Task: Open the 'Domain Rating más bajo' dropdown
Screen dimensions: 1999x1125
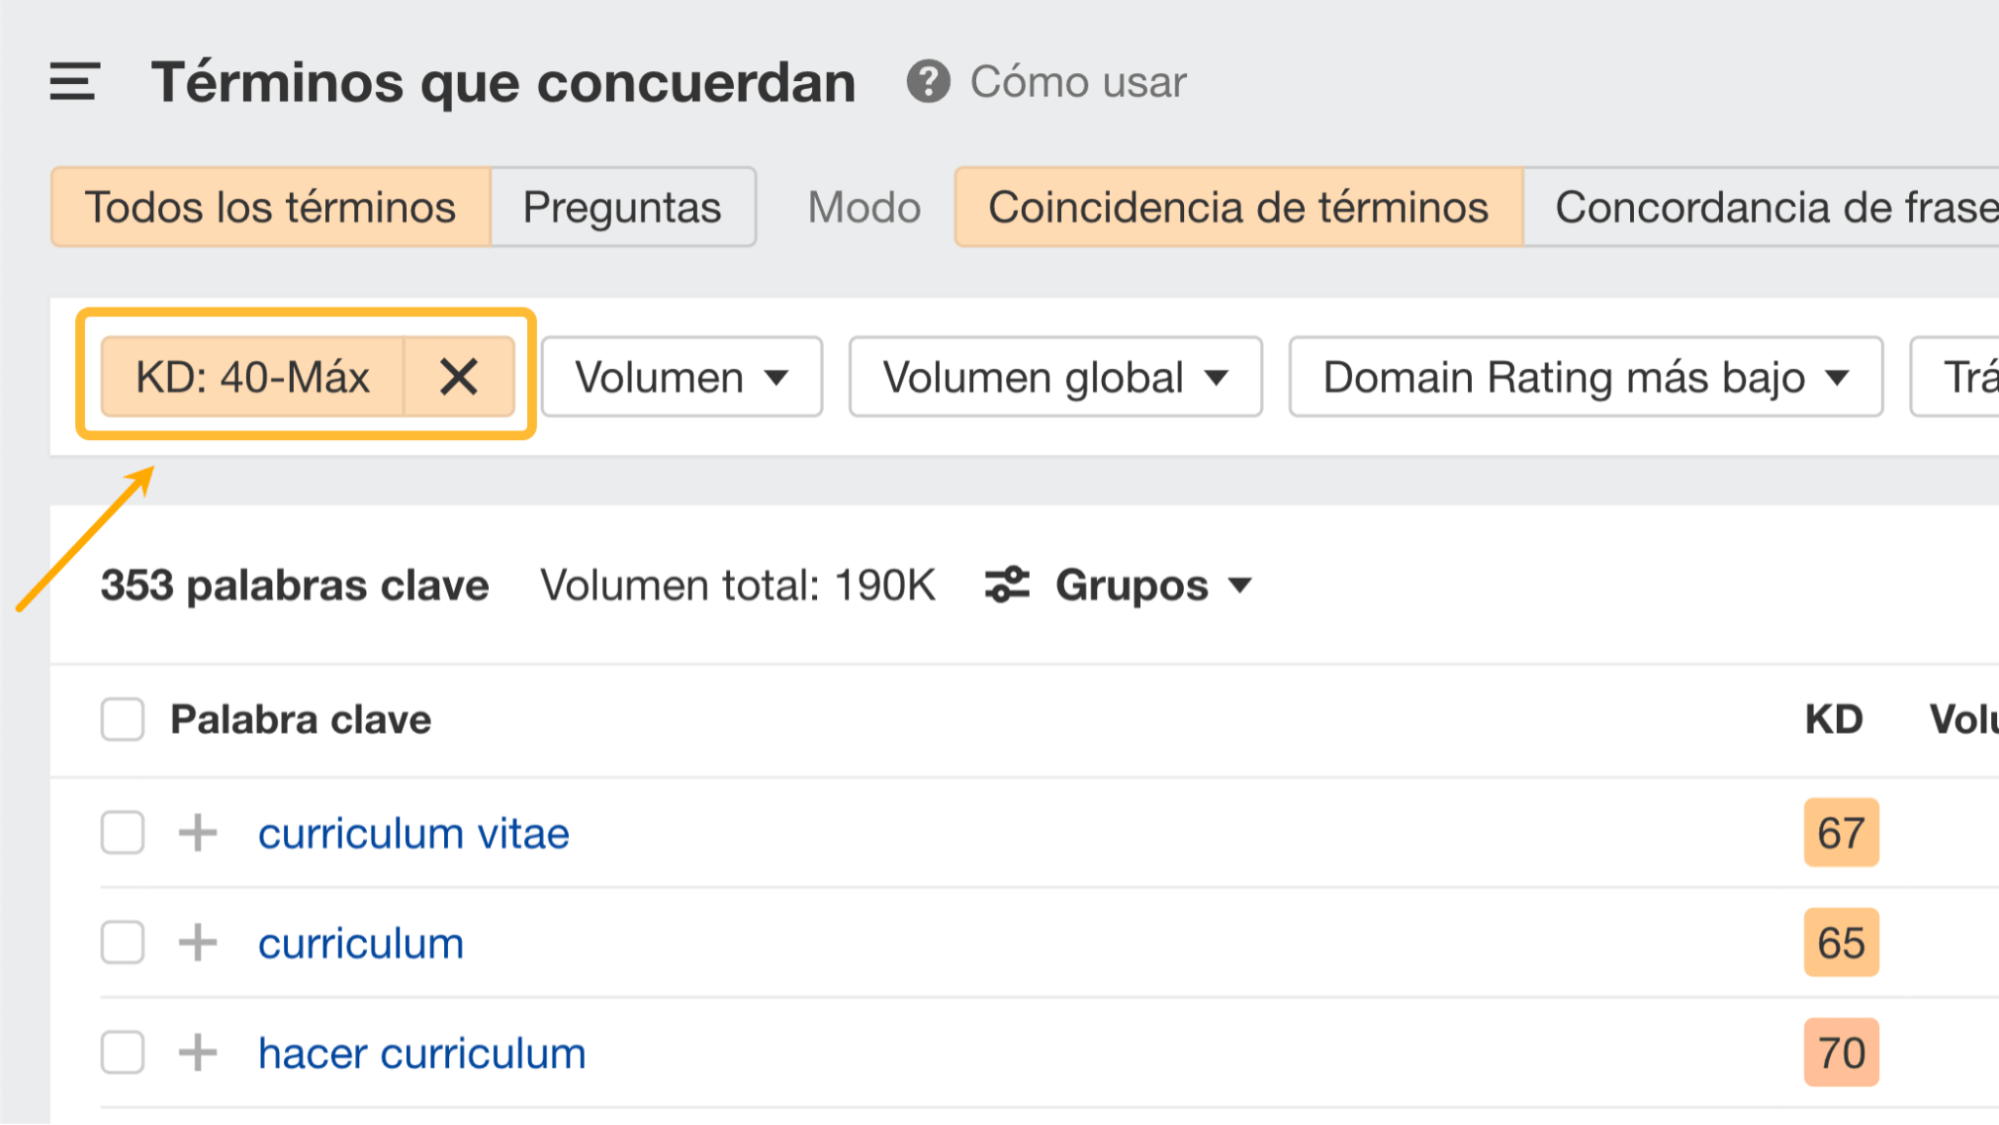Action: (x=1585, y=377)
